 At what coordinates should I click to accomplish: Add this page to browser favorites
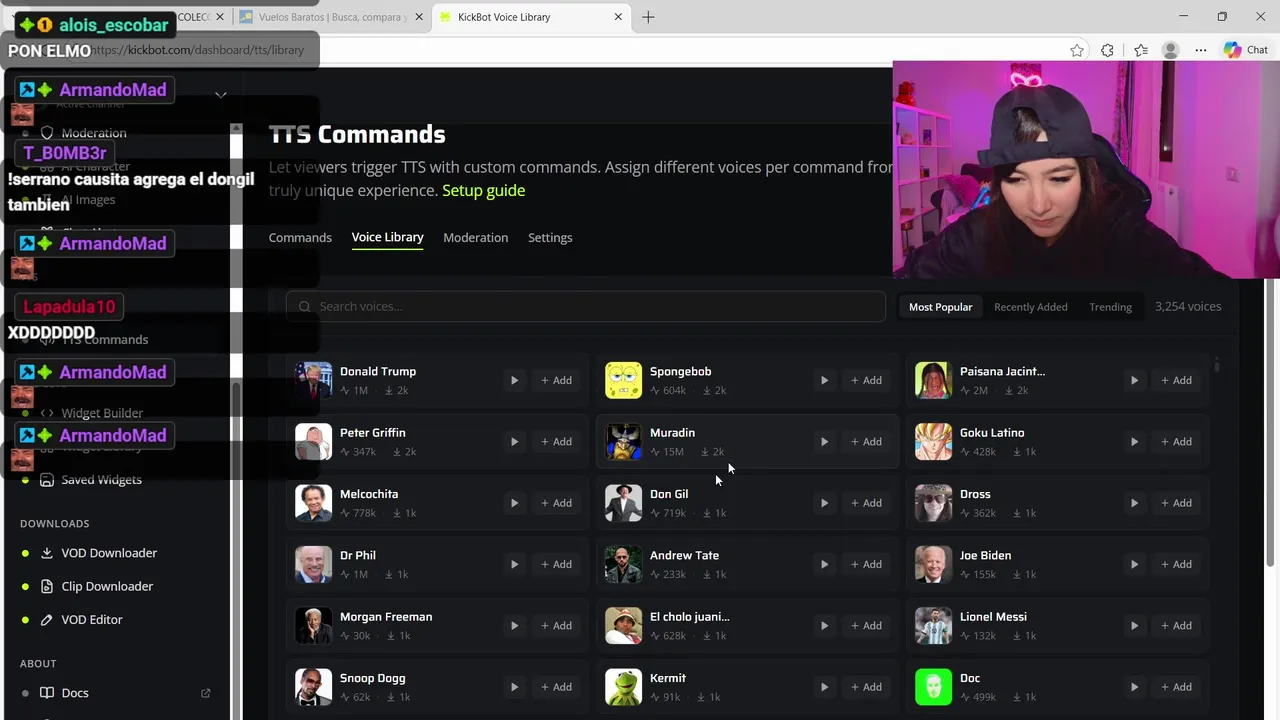point(1077,50)
